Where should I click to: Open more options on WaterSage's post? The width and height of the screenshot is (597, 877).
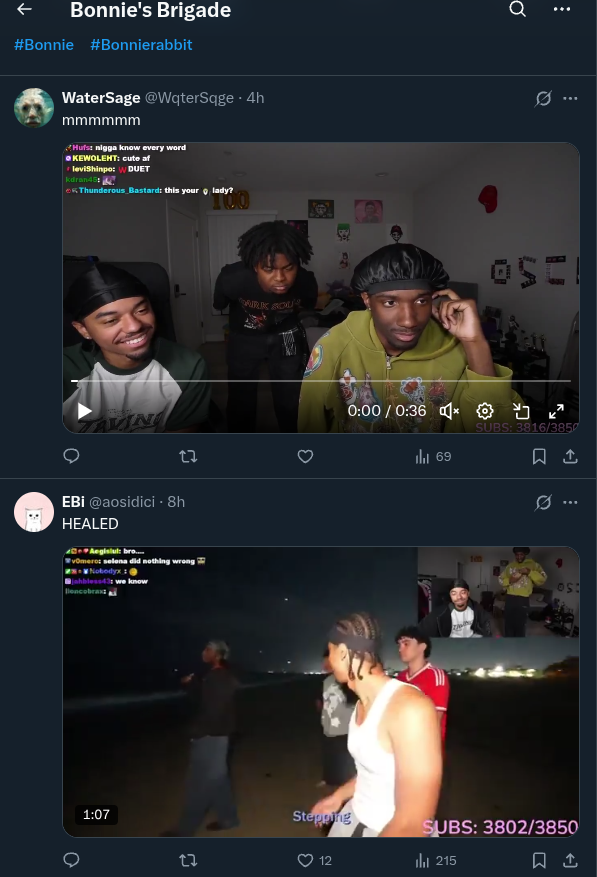click(570, 98)
